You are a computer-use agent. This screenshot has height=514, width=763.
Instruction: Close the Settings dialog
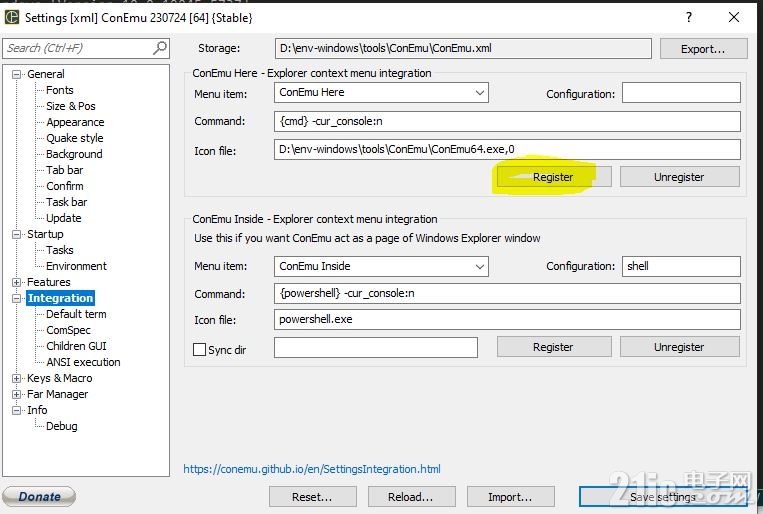(x=734, y=18)
